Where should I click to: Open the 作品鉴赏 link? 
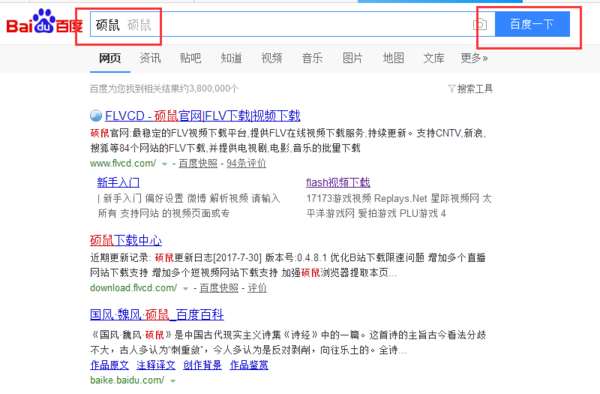coord(249,365)
